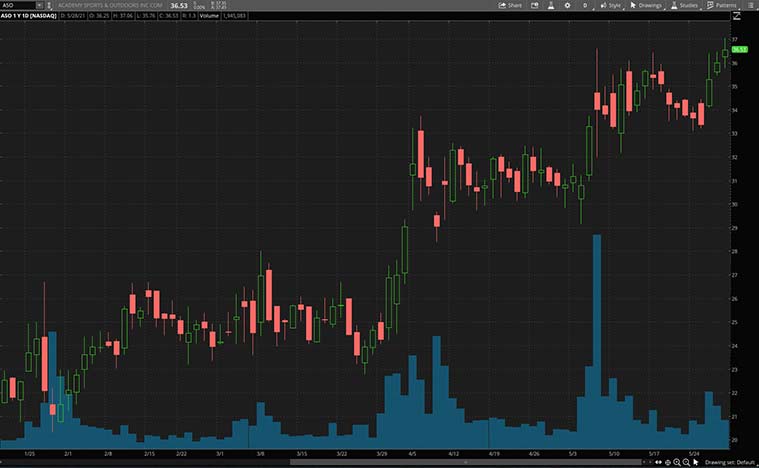Click the left-right arrows scroll icon
759x468 pixels.
(658, 463)
